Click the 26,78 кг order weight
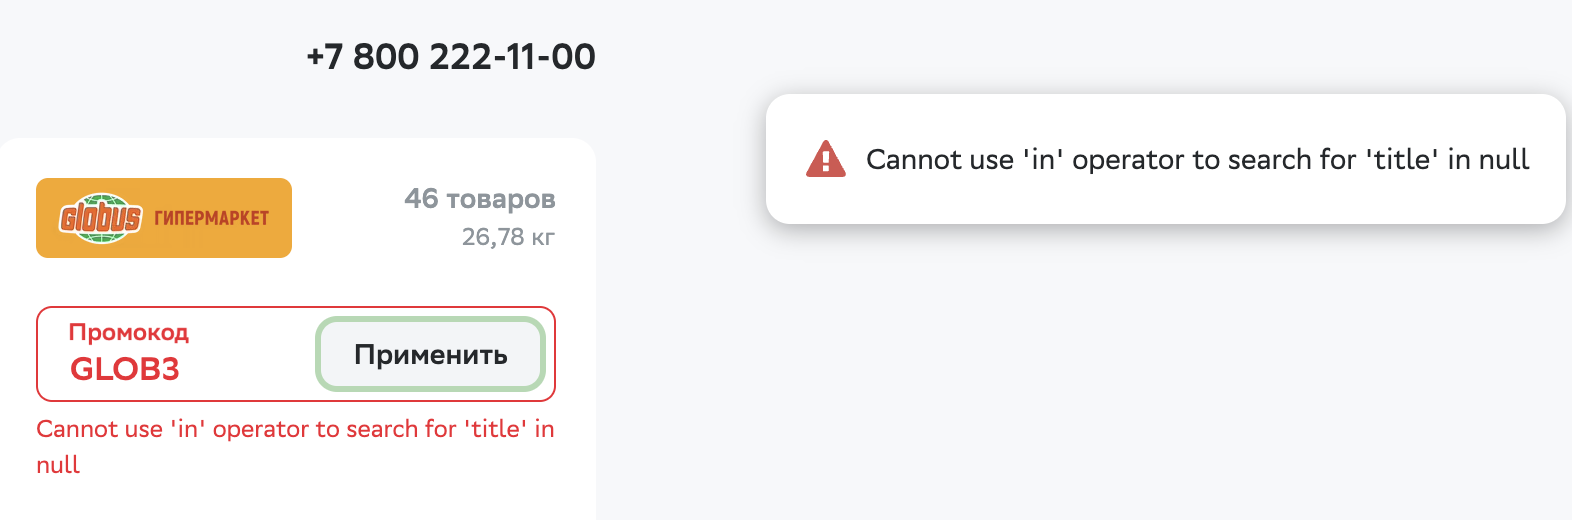This screenshot has height=520, width=1572. click(x=508, y=237)
